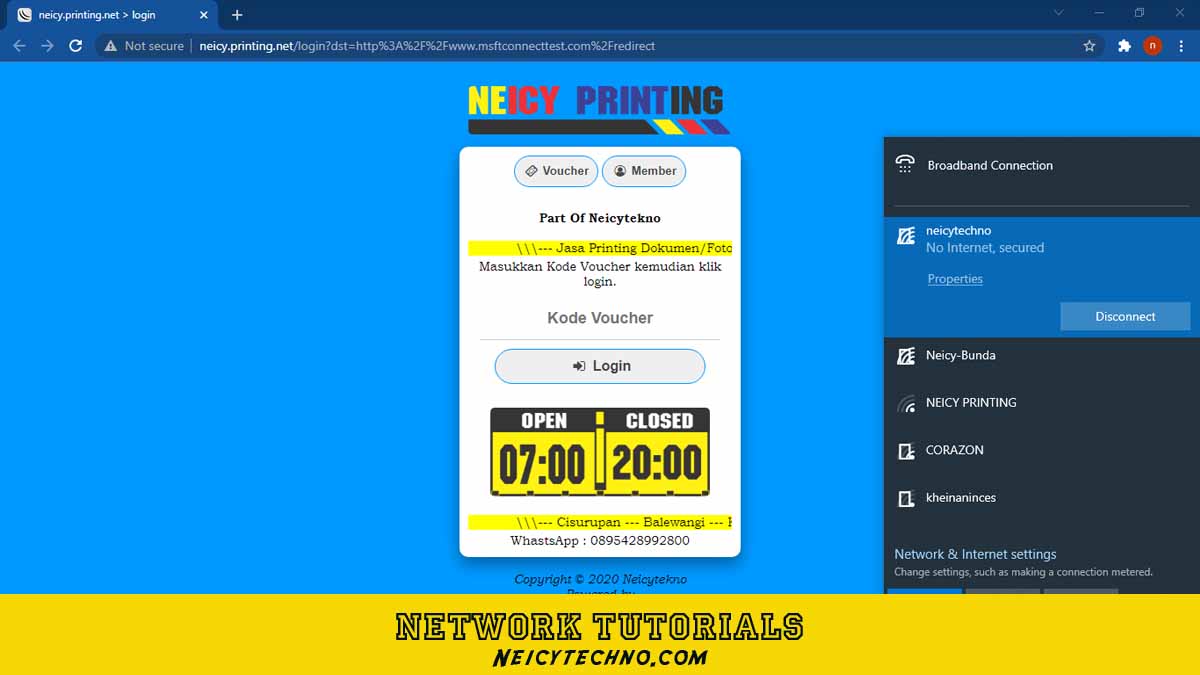Click 'No Internet, secured' status text

coord(985,248)
